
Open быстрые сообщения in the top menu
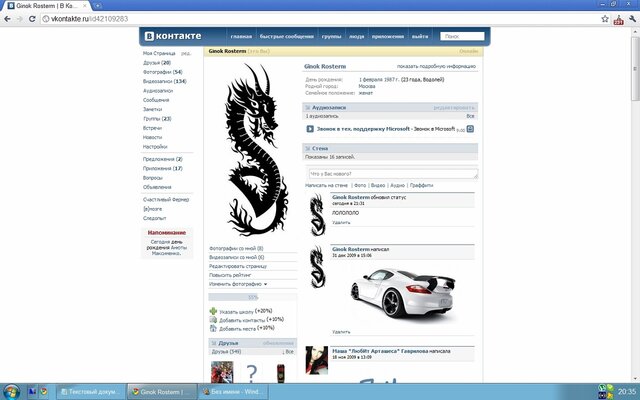[x=287, y=36]
